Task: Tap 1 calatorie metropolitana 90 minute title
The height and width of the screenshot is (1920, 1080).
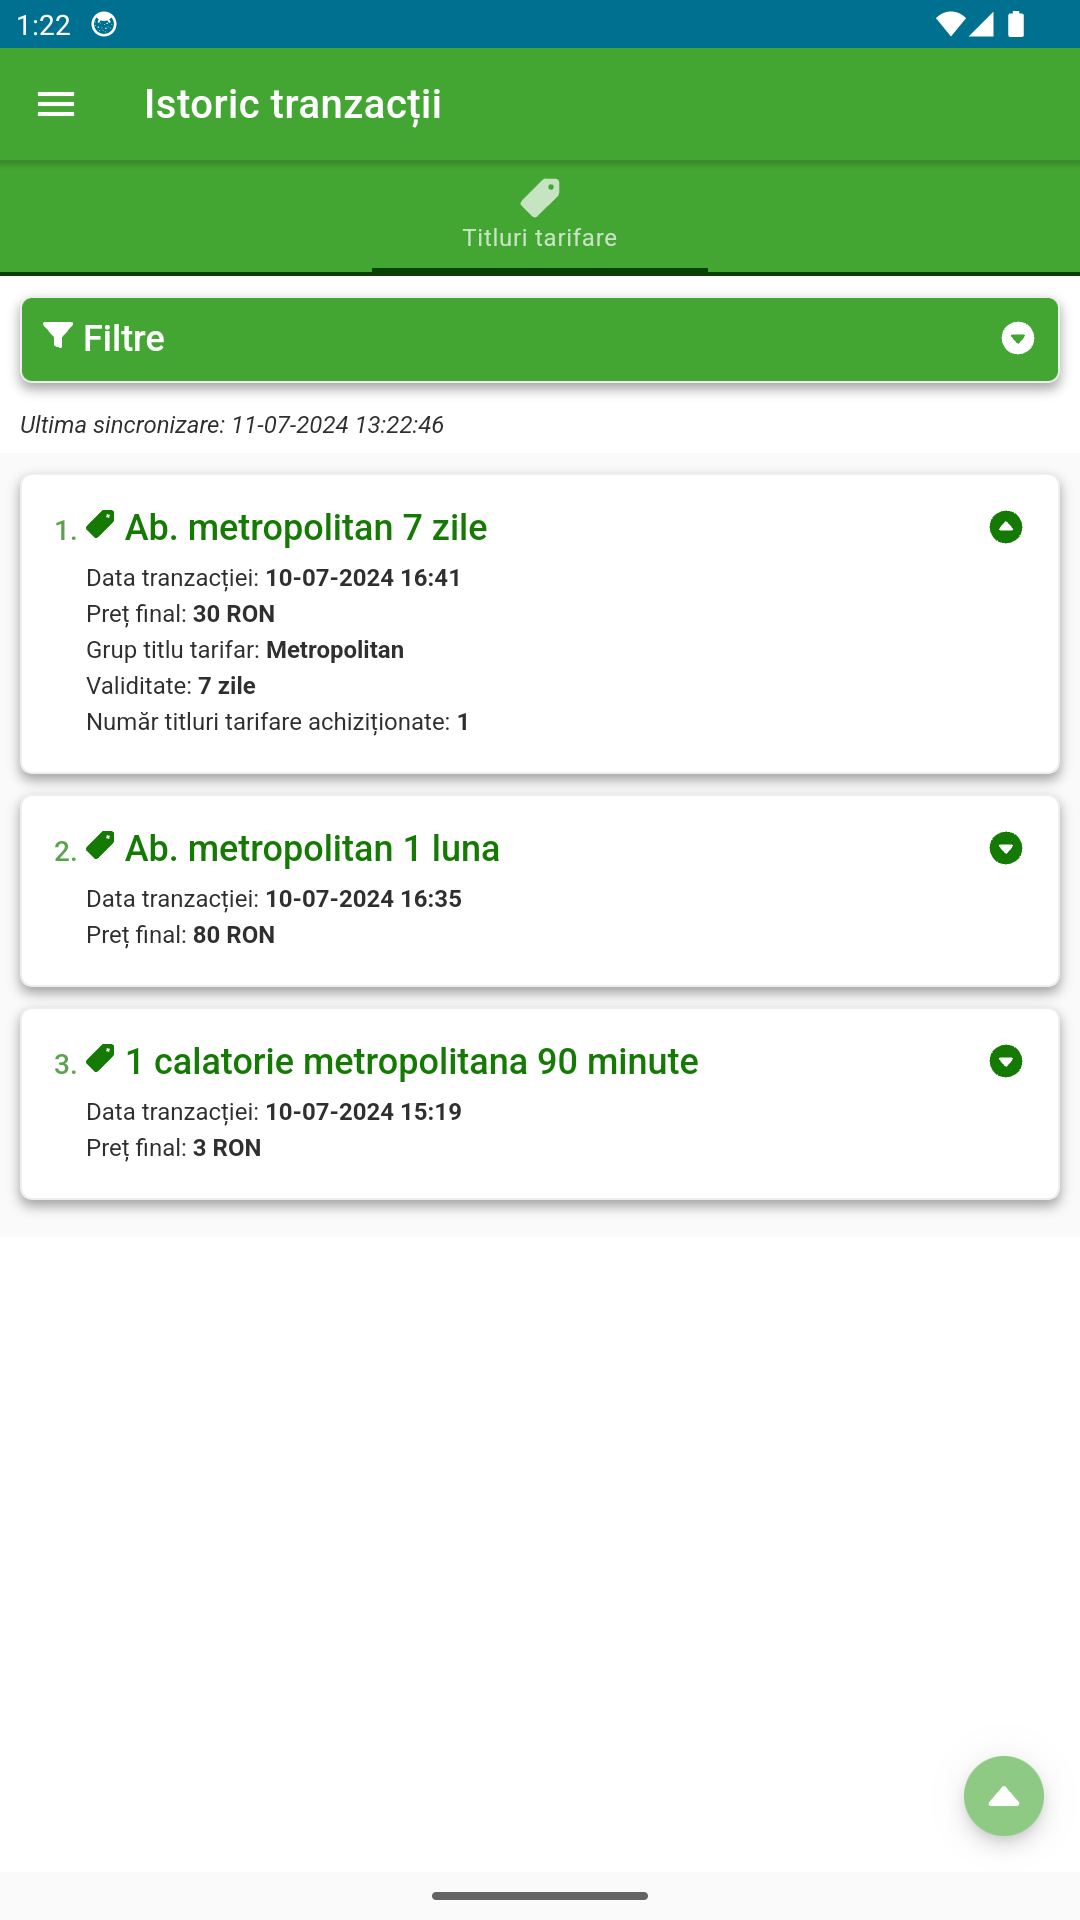Action: tap(411, 1062)
